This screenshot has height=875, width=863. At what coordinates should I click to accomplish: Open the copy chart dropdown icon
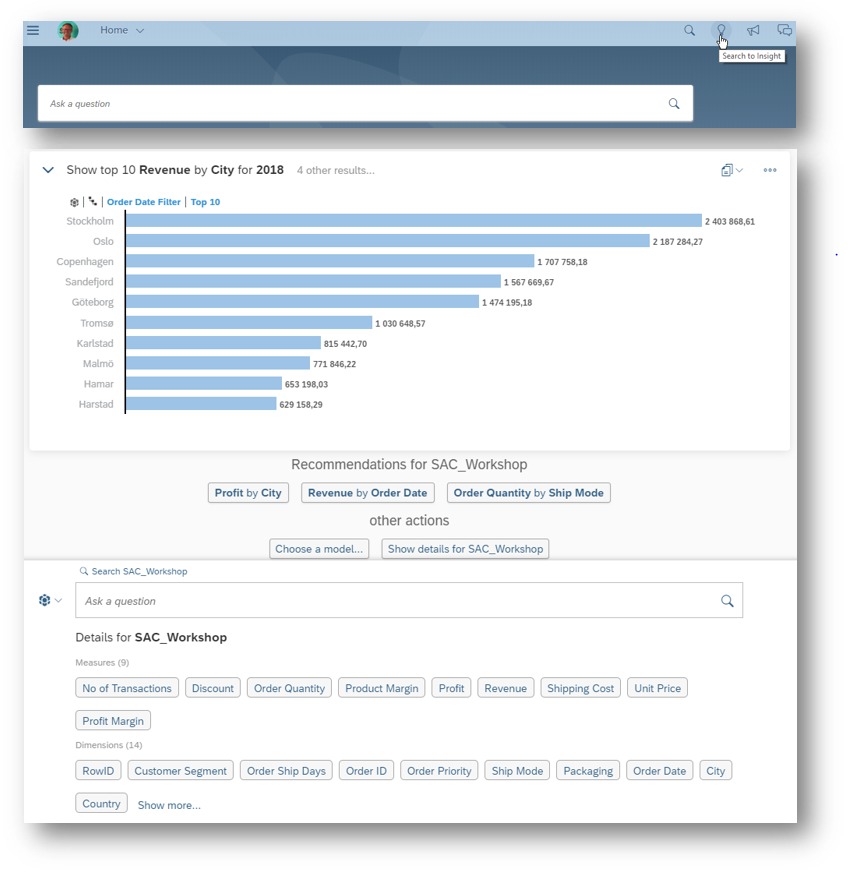point(731,171)
